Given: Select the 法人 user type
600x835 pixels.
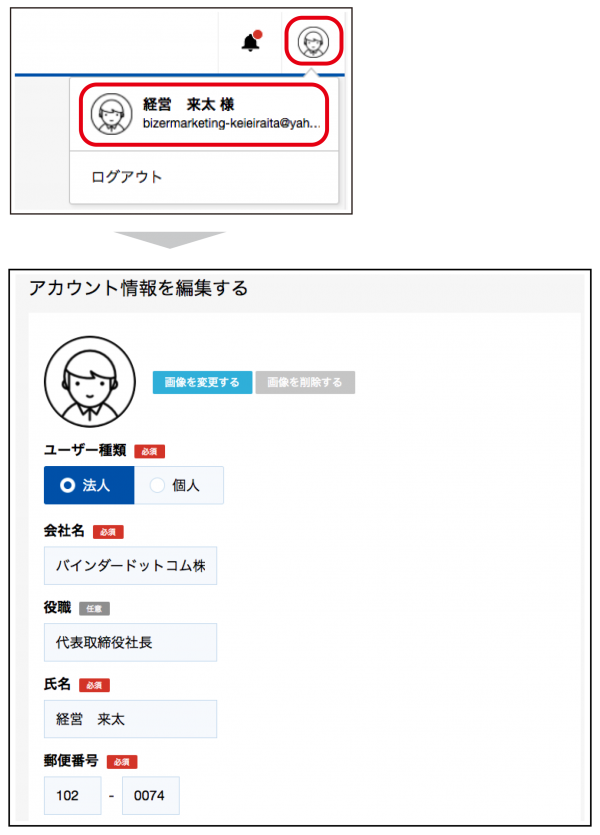Looking at the screenshot, I should coord(89,485).
